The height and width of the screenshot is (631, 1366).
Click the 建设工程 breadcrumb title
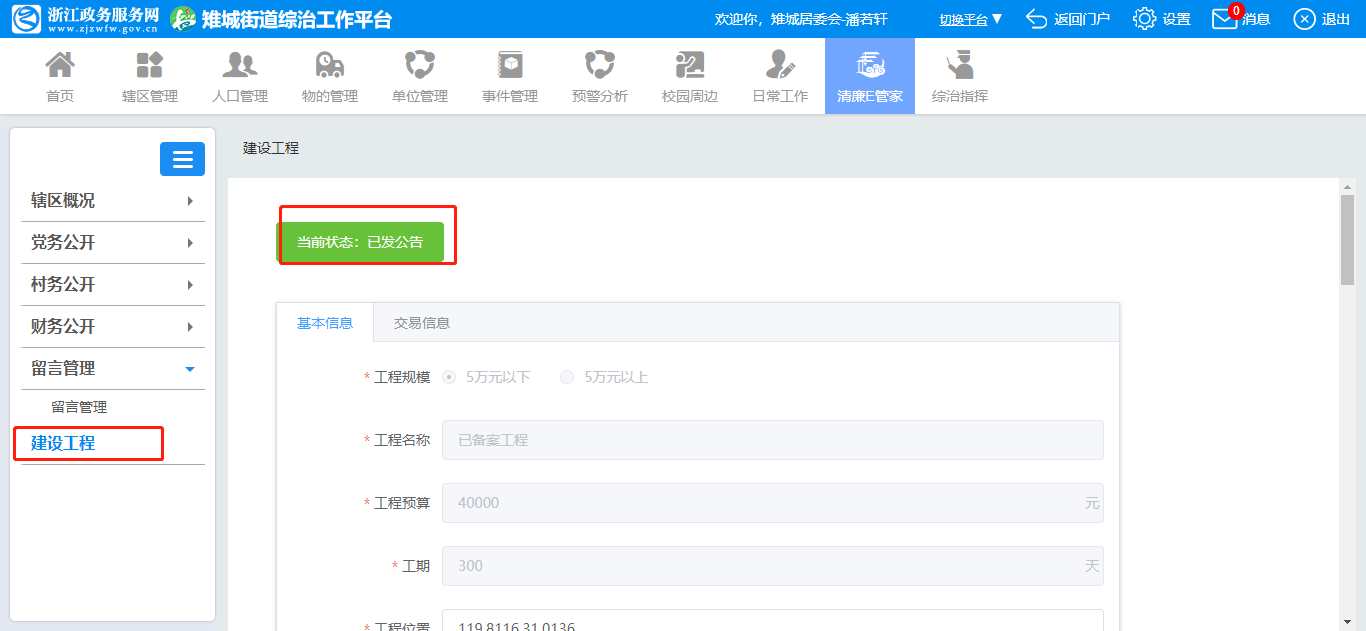271,148
